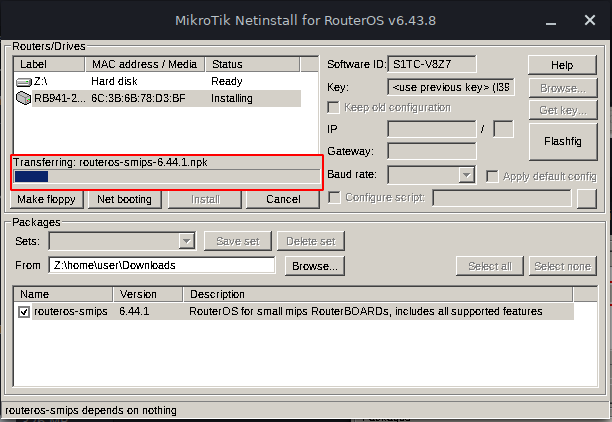The height and width of the screenshot is (422, 612).
Task: Select the Hard disk media cell
Action: (x=114, y=81)
